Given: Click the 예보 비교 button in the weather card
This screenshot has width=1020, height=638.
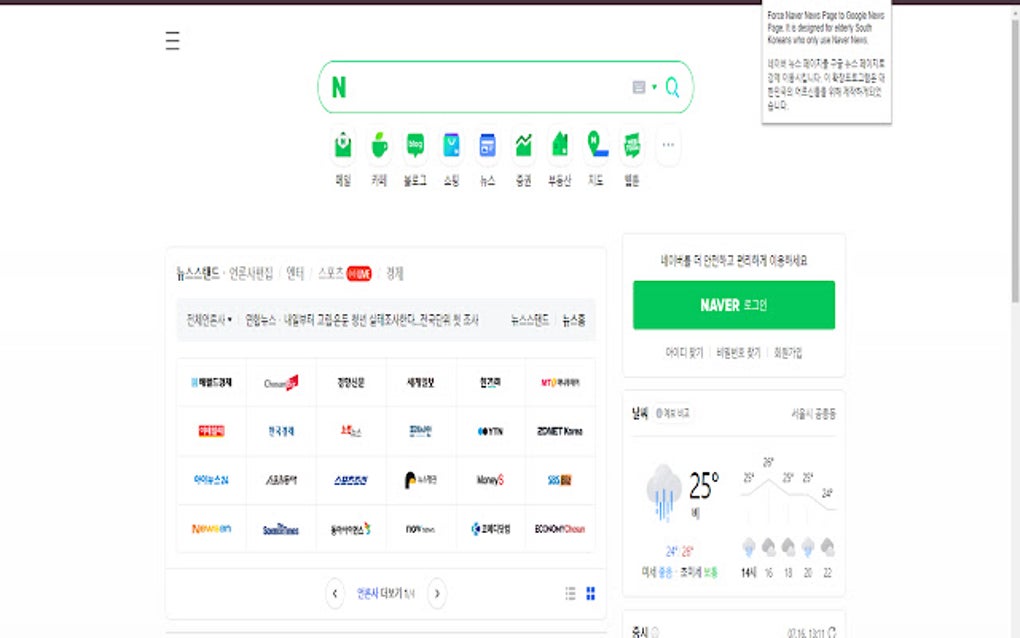Looking at the screenshot, I should 673,413.
